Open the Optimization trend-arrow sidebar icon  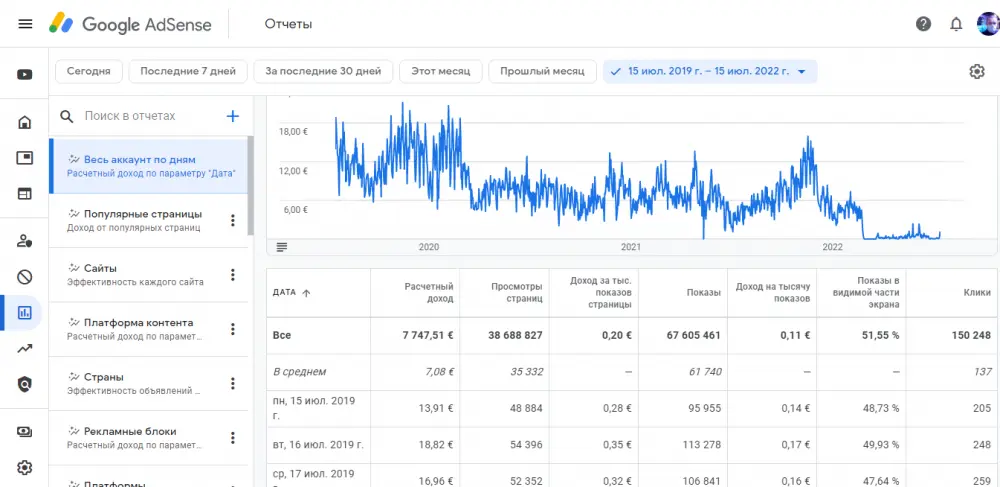(25, 349)
